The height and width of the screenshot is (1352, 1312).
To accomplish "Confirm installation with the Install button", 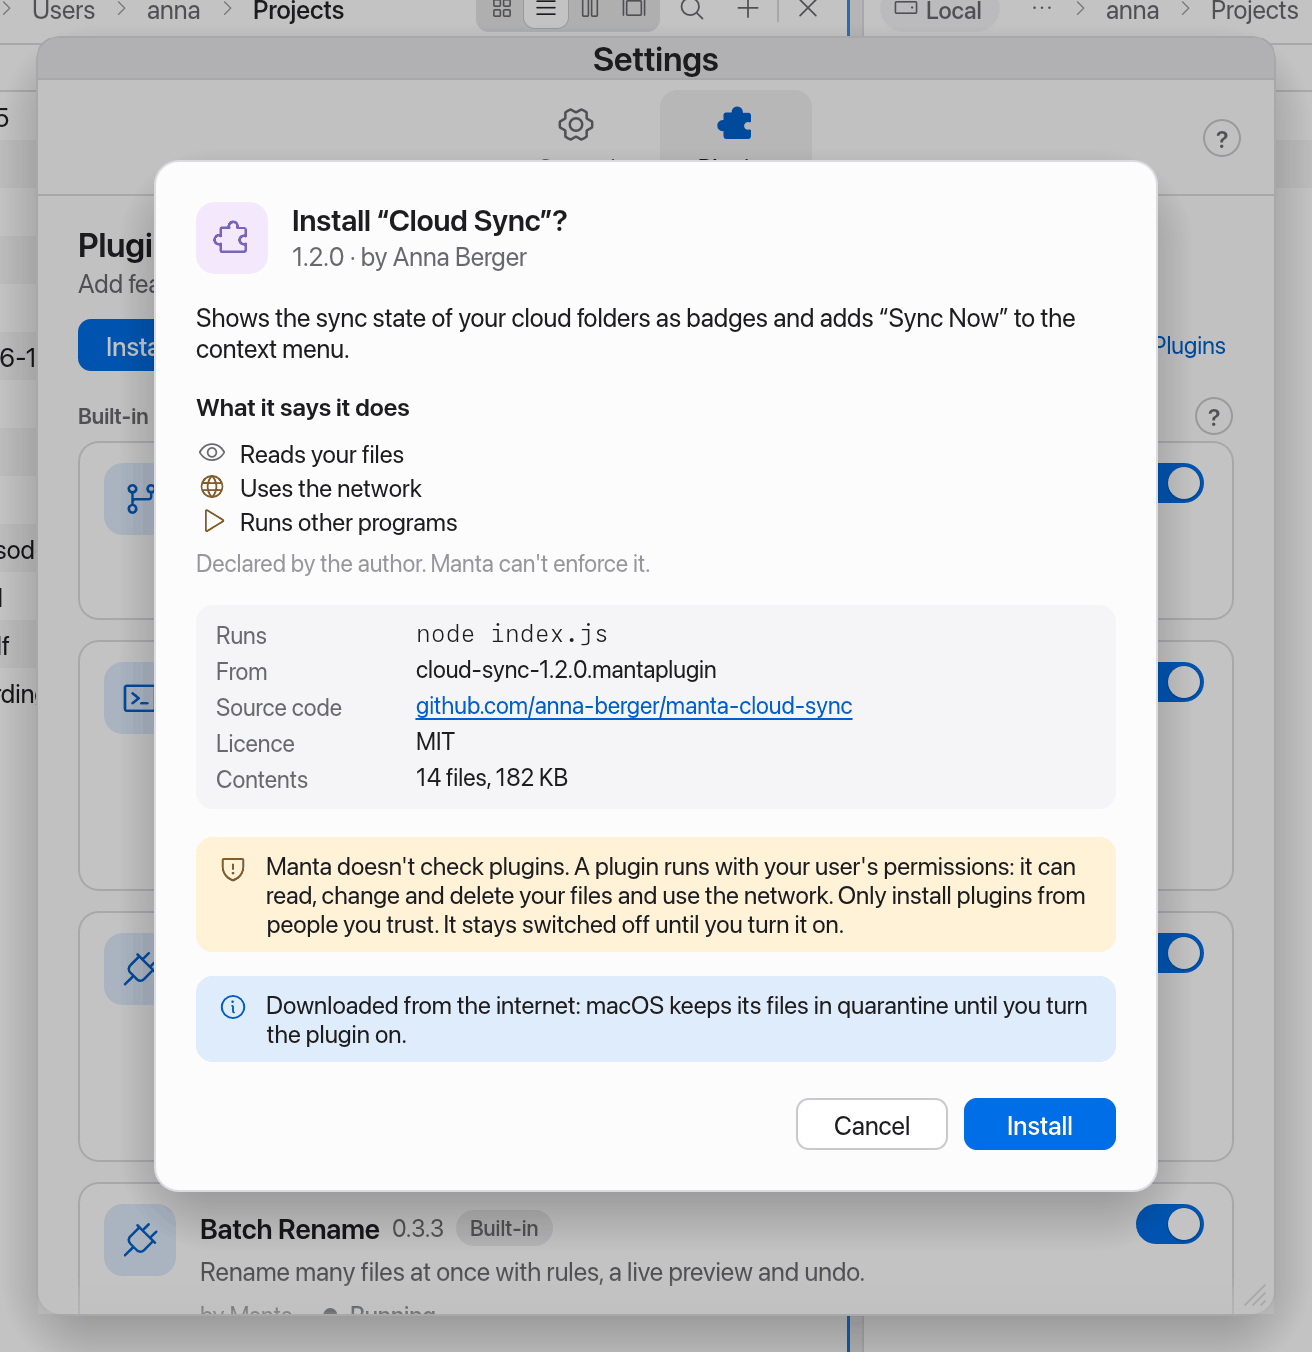I will click(1040, 1125).
